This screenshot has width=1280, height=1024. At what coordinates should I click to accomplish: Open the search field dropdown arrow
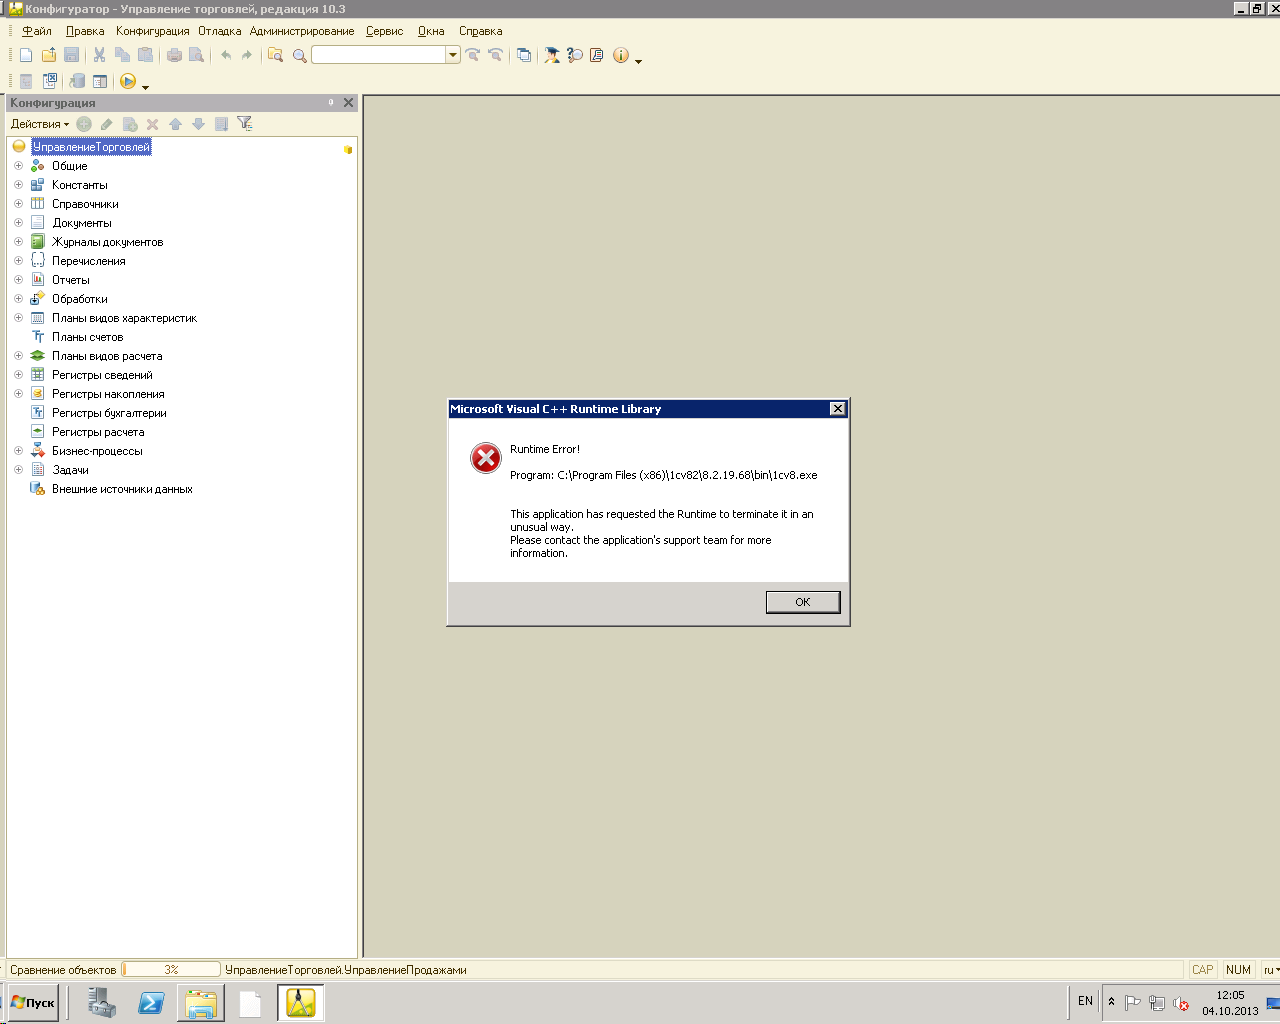tap(453, 55)
